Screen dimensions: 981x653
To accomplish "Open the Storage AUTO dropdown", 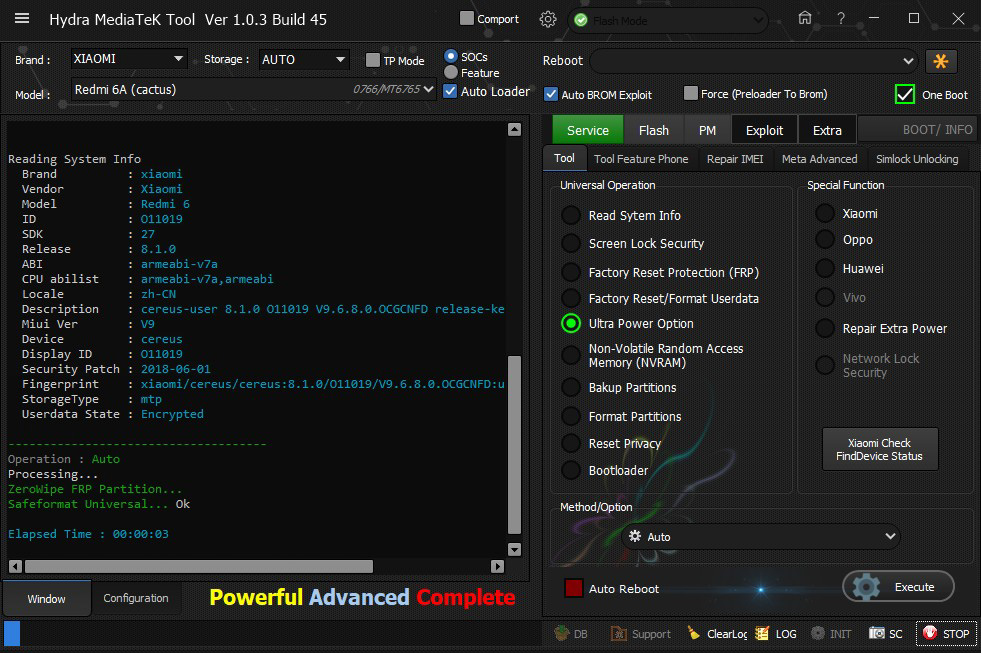I will coord(304,60).
